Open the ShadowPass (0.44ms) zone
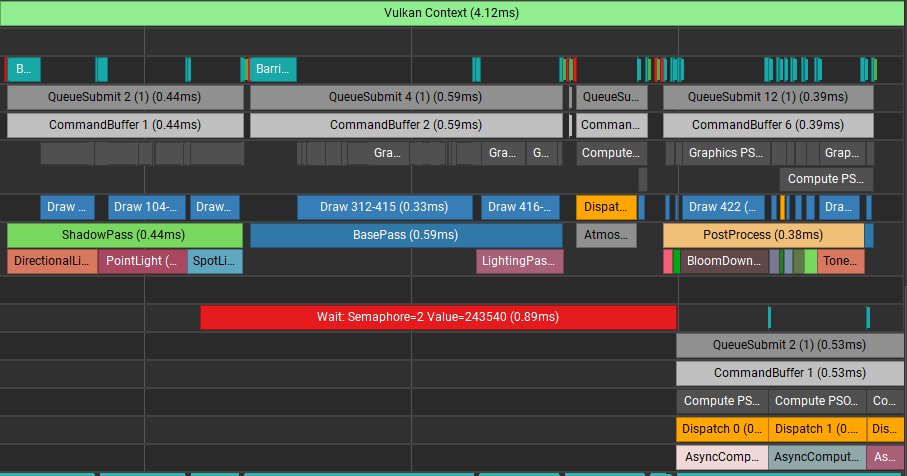 click(125, 235)
